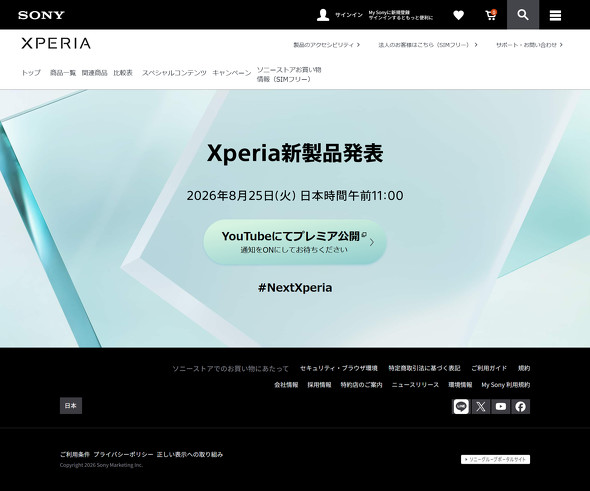Viewport: 590px width, 491px height.
Task: Select the 関連商品 nav item
Action: [94, 73]
